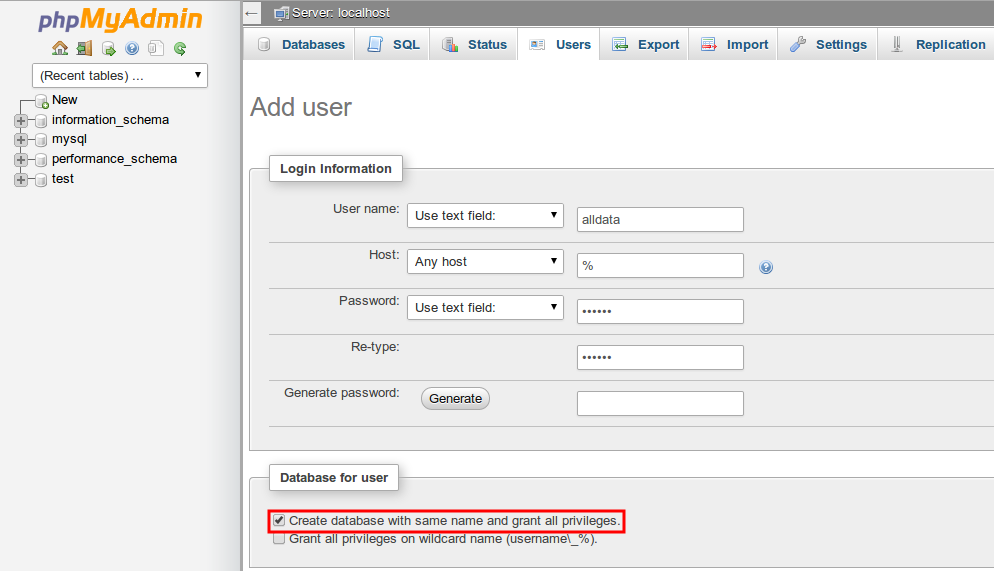Check Grant all privileges on wildcard name
The height and width of the screenshot is (571, 994).
279,539
